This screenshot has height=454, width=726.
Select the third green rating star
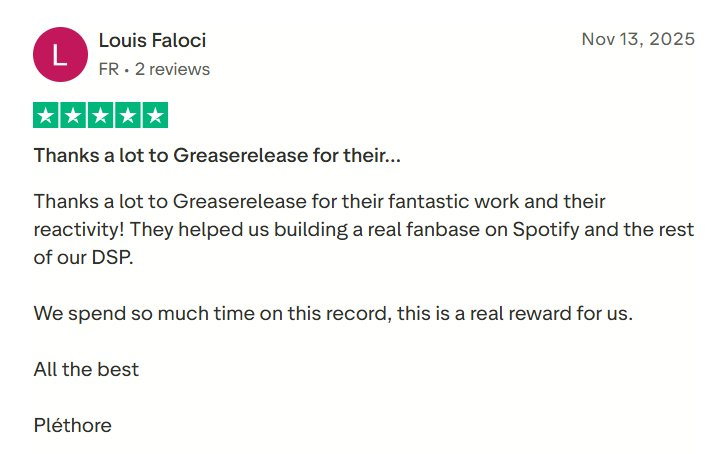click(100, 115)
